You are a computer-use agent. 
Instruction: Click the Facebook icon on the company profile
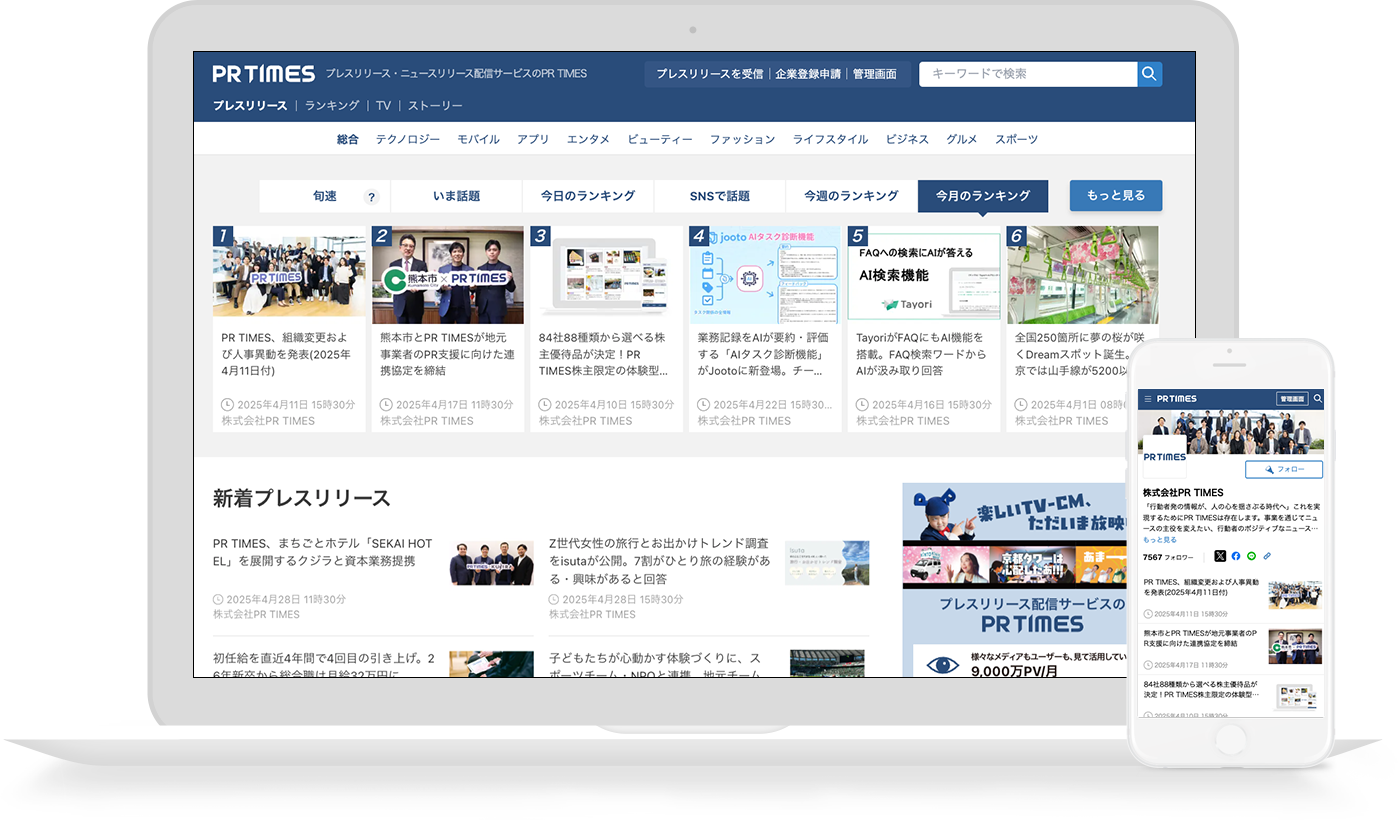[1236, 556]
